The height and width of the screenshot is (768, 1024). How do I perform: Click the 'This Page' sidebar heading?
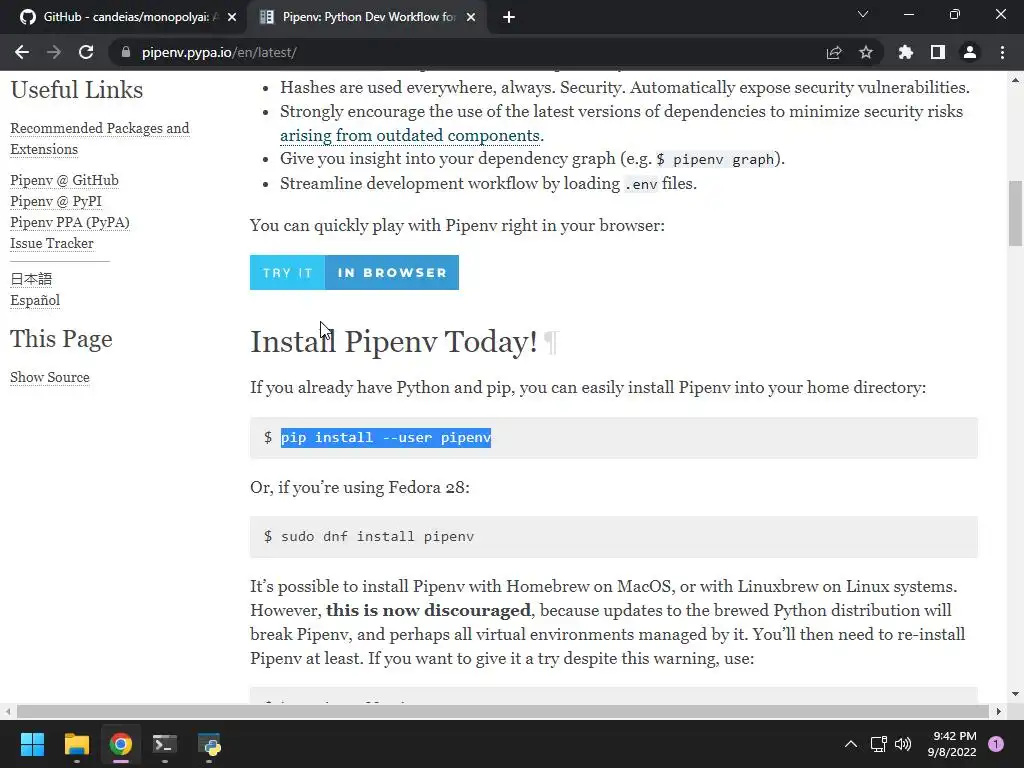[61, 339]
